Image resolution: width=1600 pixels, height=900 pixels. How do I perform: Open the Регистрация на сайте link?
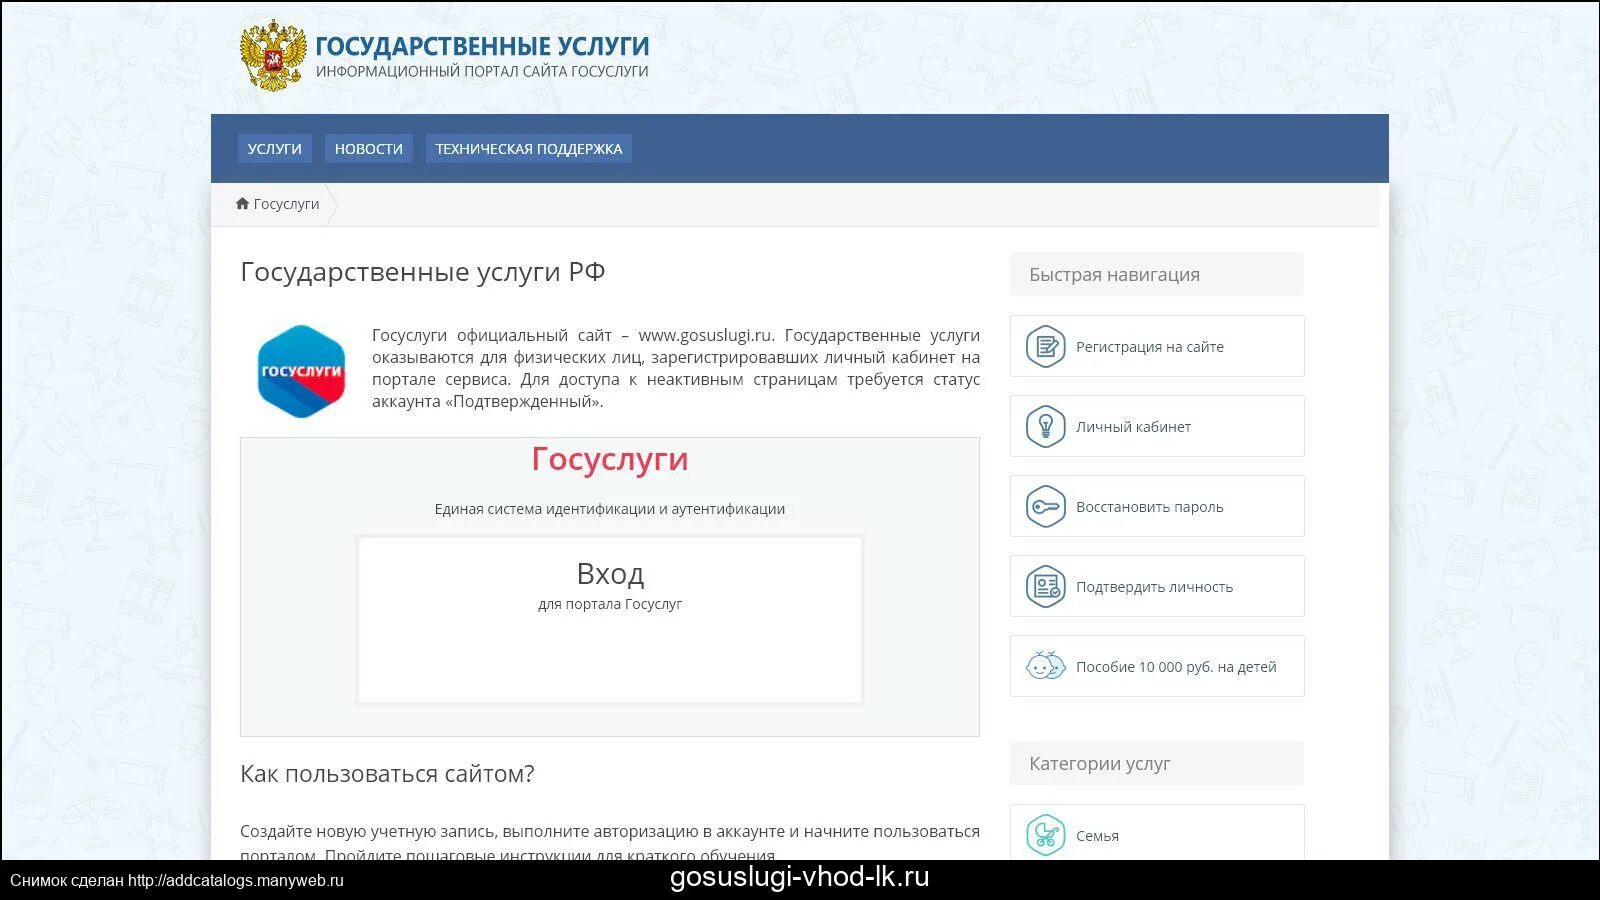(1157, 346)
